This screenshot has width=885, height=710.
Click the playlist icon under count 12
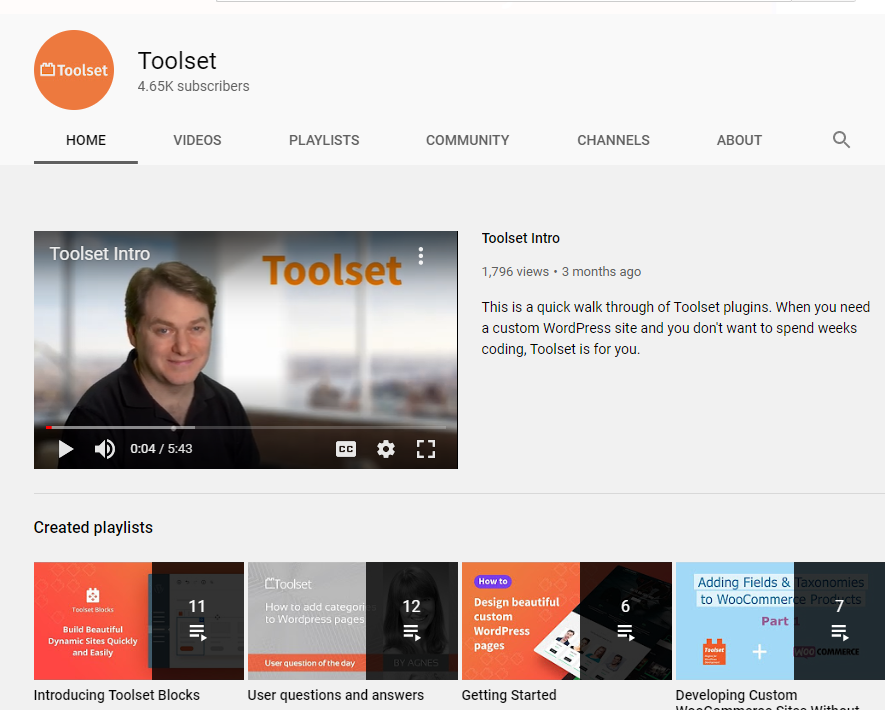pyautogui.click(x=412, y=632)
